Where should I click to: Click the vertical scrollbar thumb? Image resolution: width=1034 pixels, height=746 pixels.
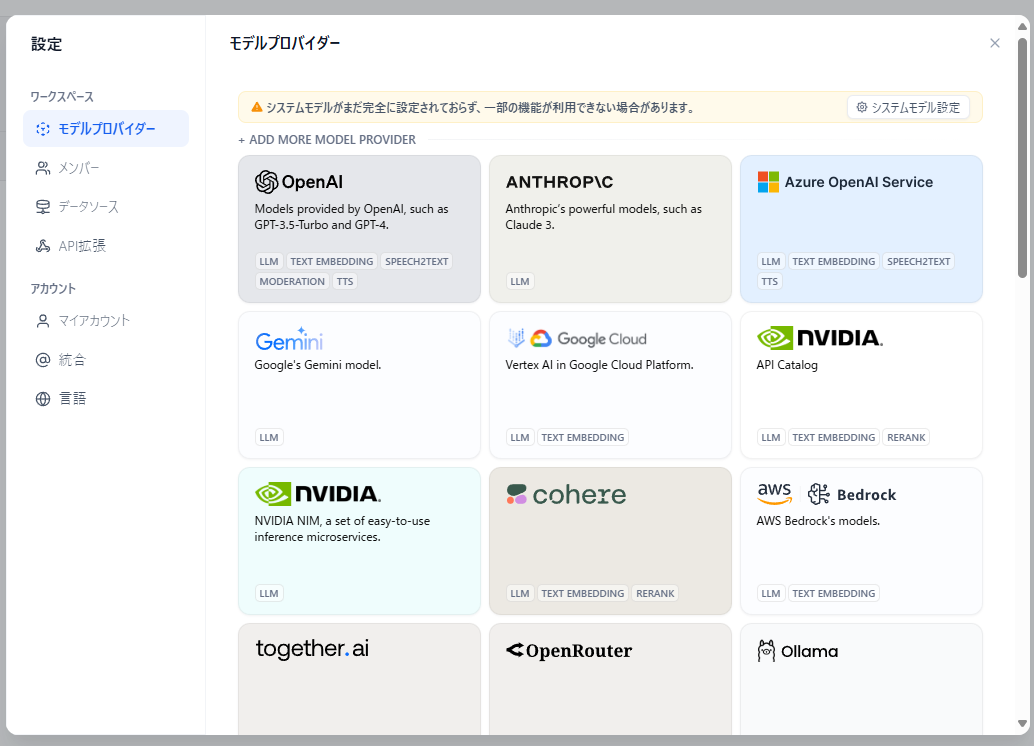point(1022,157)
